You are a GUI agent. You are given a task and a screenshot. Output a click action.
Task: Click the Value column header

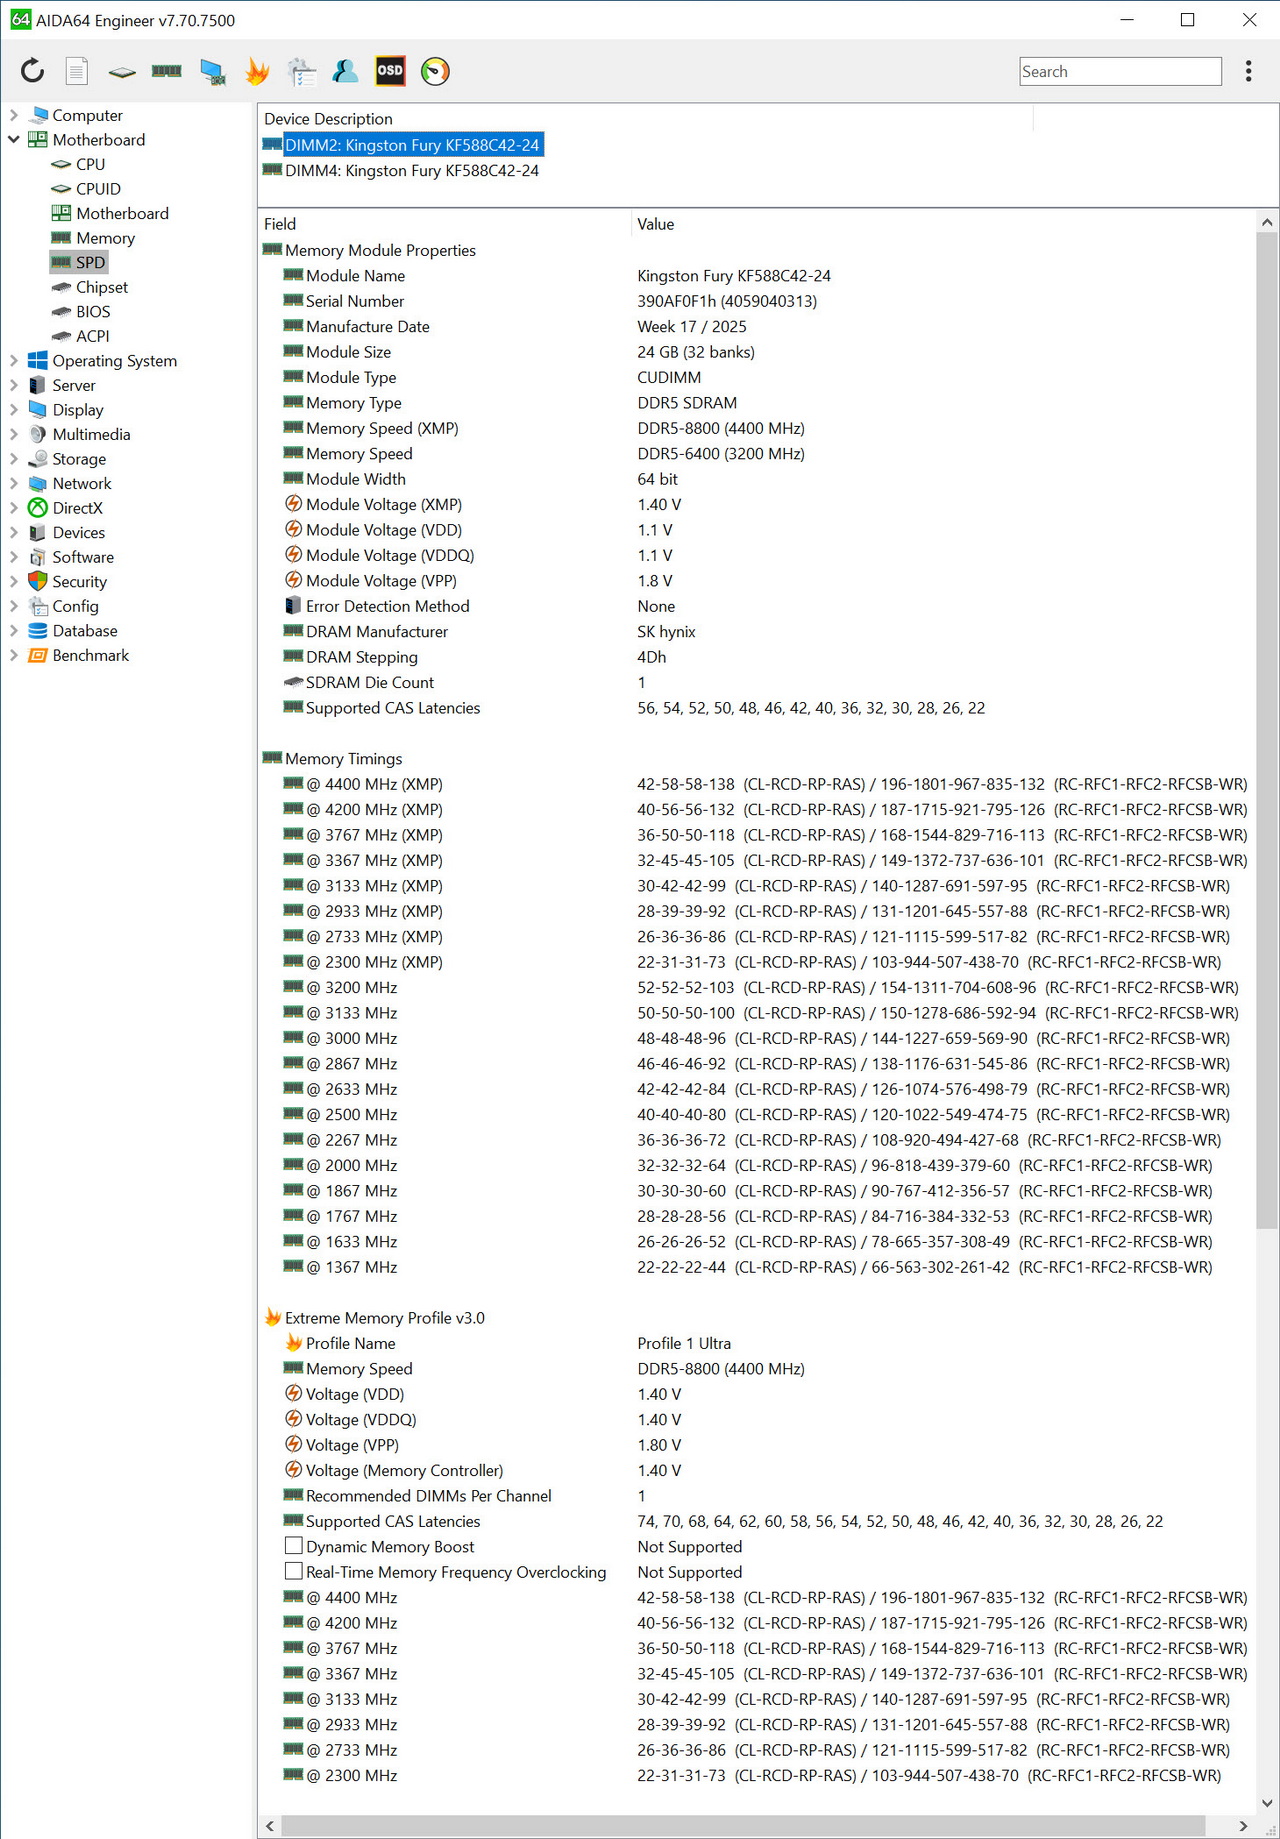tap(656, 224)
